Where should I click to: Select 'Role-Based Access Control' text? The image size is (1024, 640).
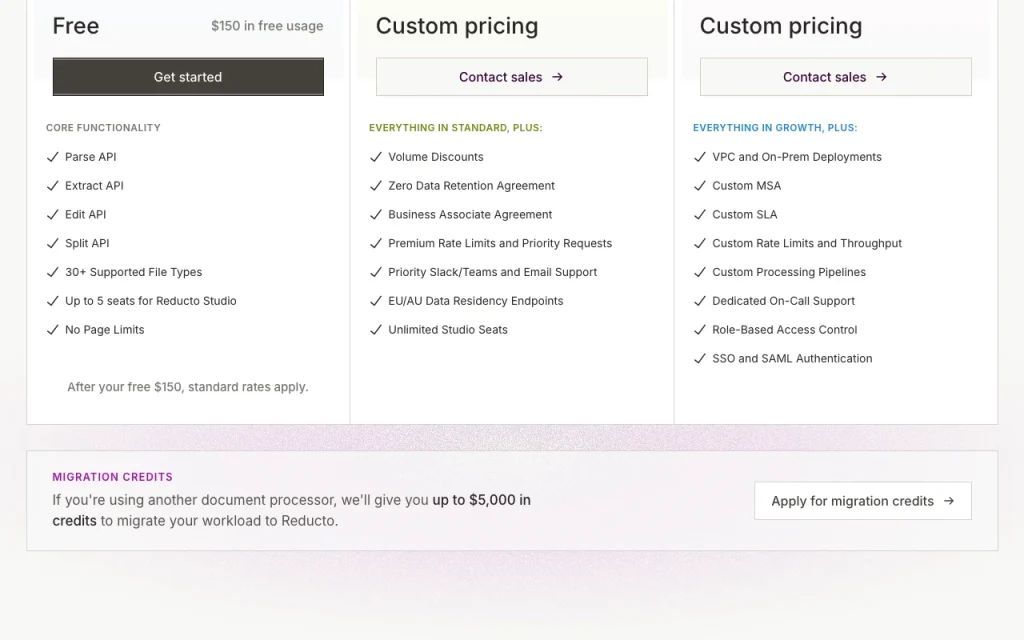click(x=784, y=329)
